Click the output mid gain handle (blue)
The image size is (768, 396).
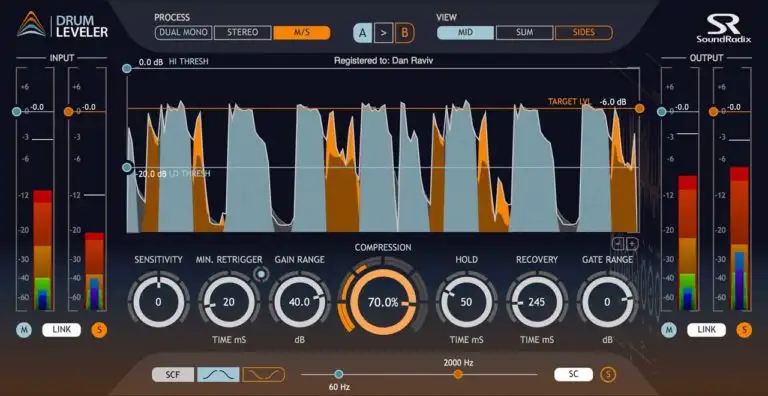coord(661,112)
